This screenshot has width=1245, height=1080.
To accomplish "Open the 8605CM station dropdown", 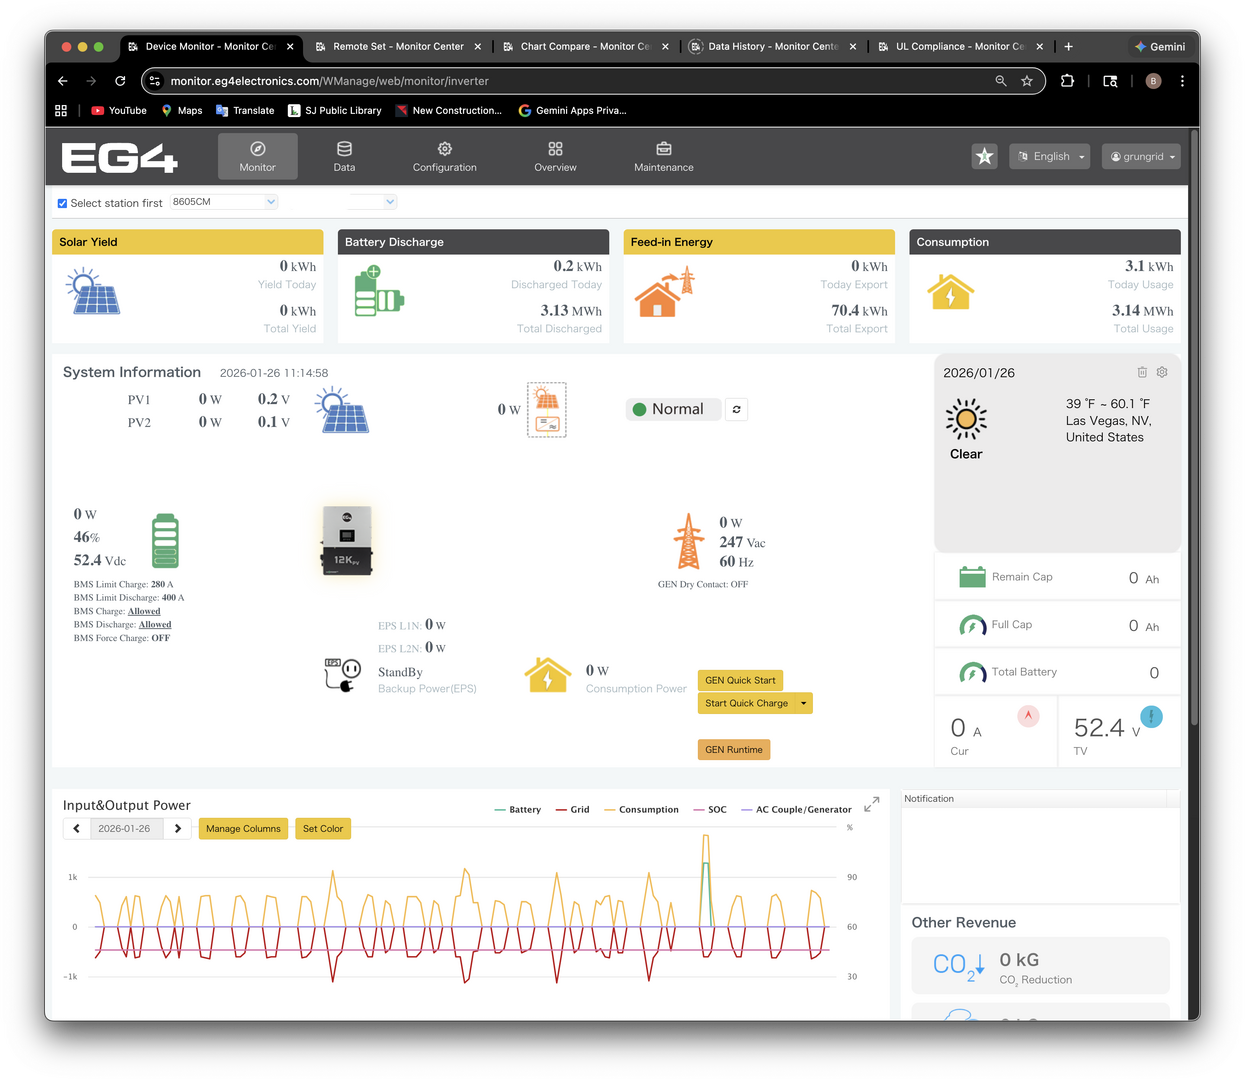I will 224,202.
